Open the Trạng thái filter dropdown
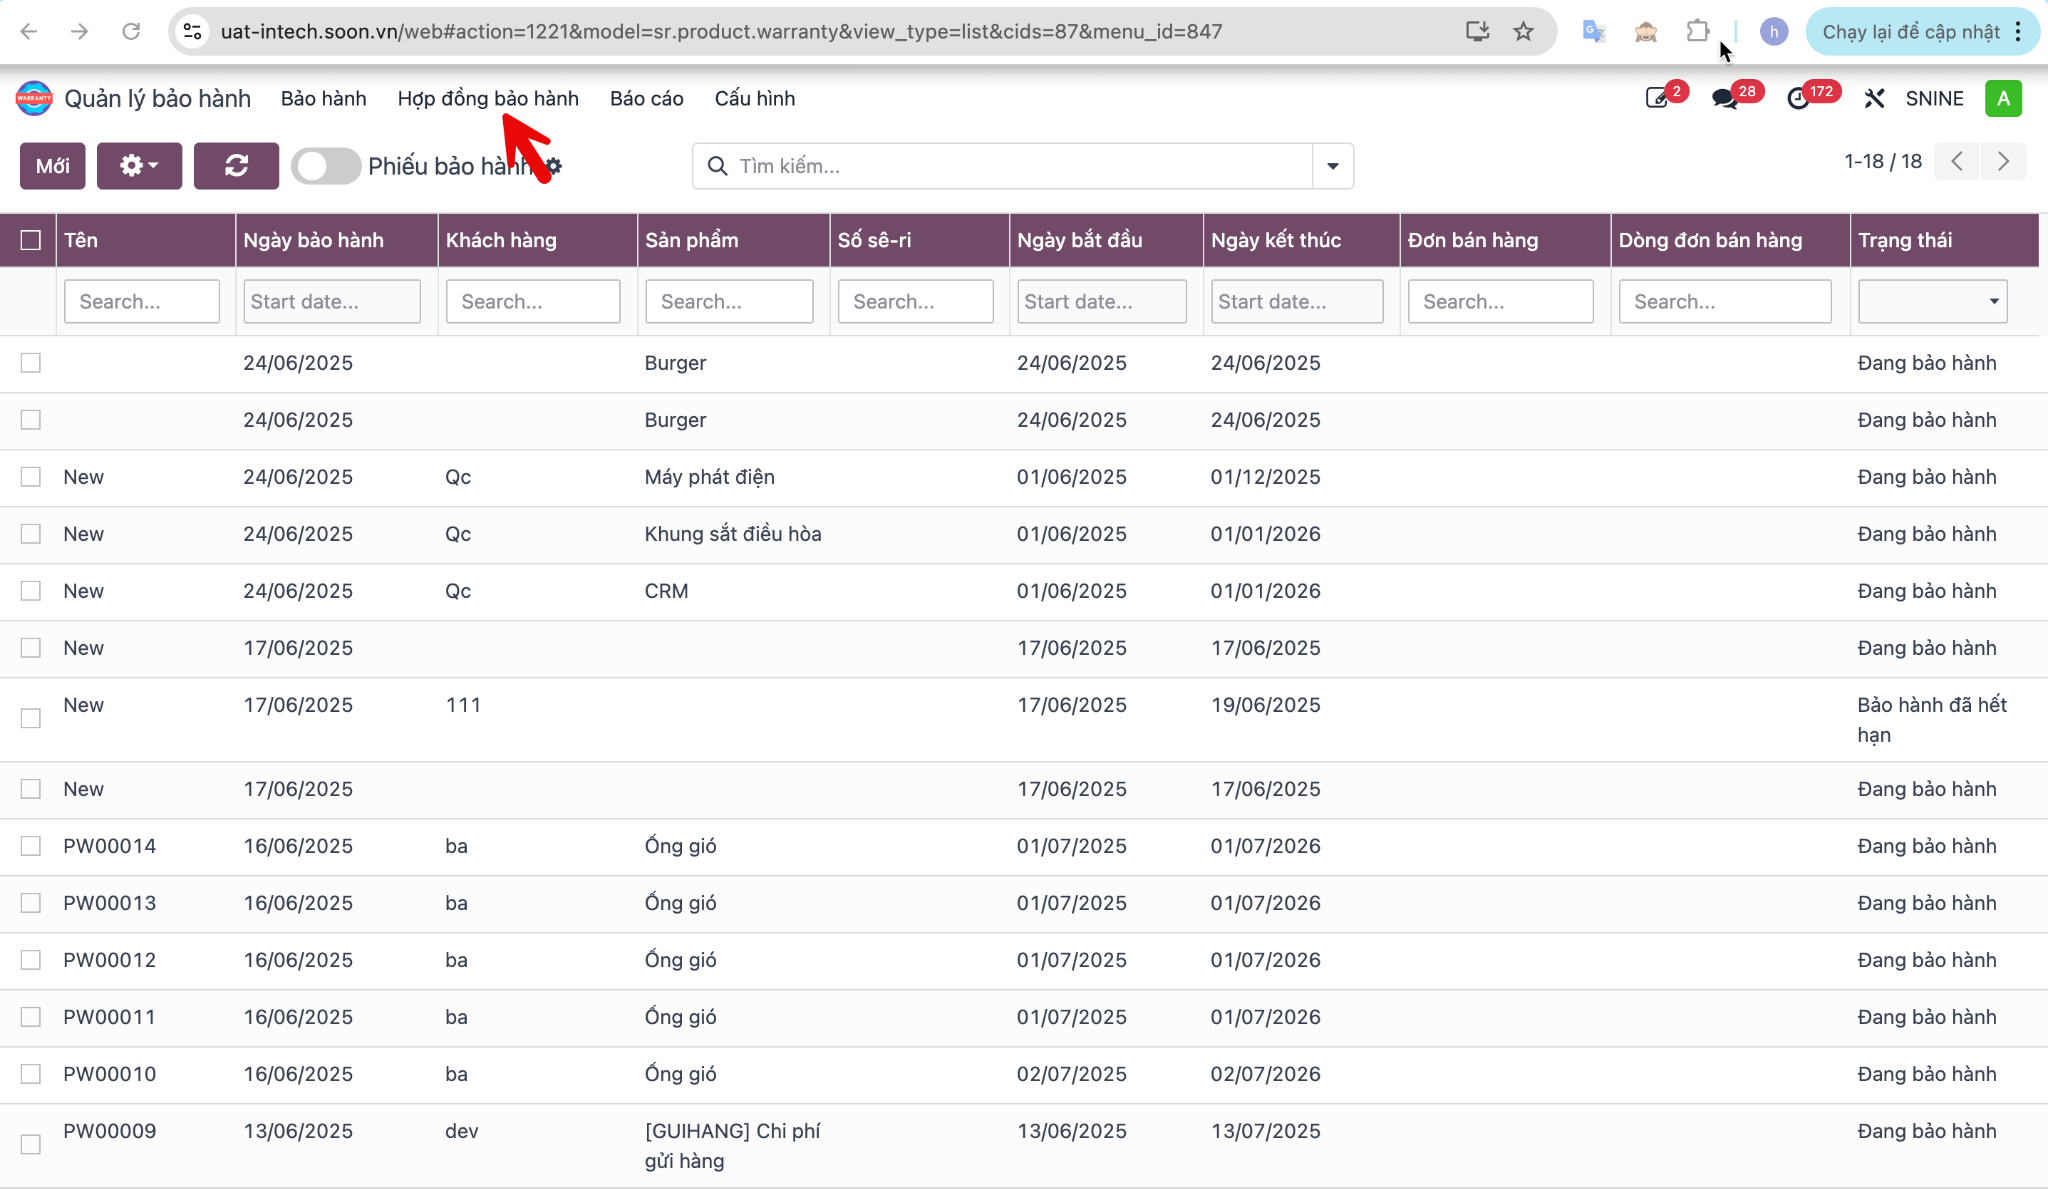Viewport: 2048px width, 1189px height. coord(1932,301)
